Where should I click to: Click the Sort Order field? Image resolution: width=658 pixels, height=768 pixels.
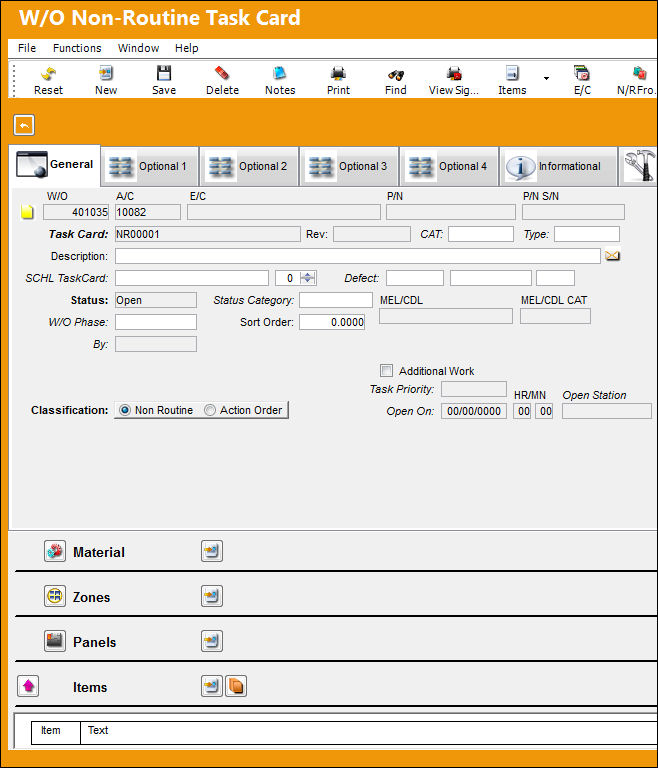(332, 322)
